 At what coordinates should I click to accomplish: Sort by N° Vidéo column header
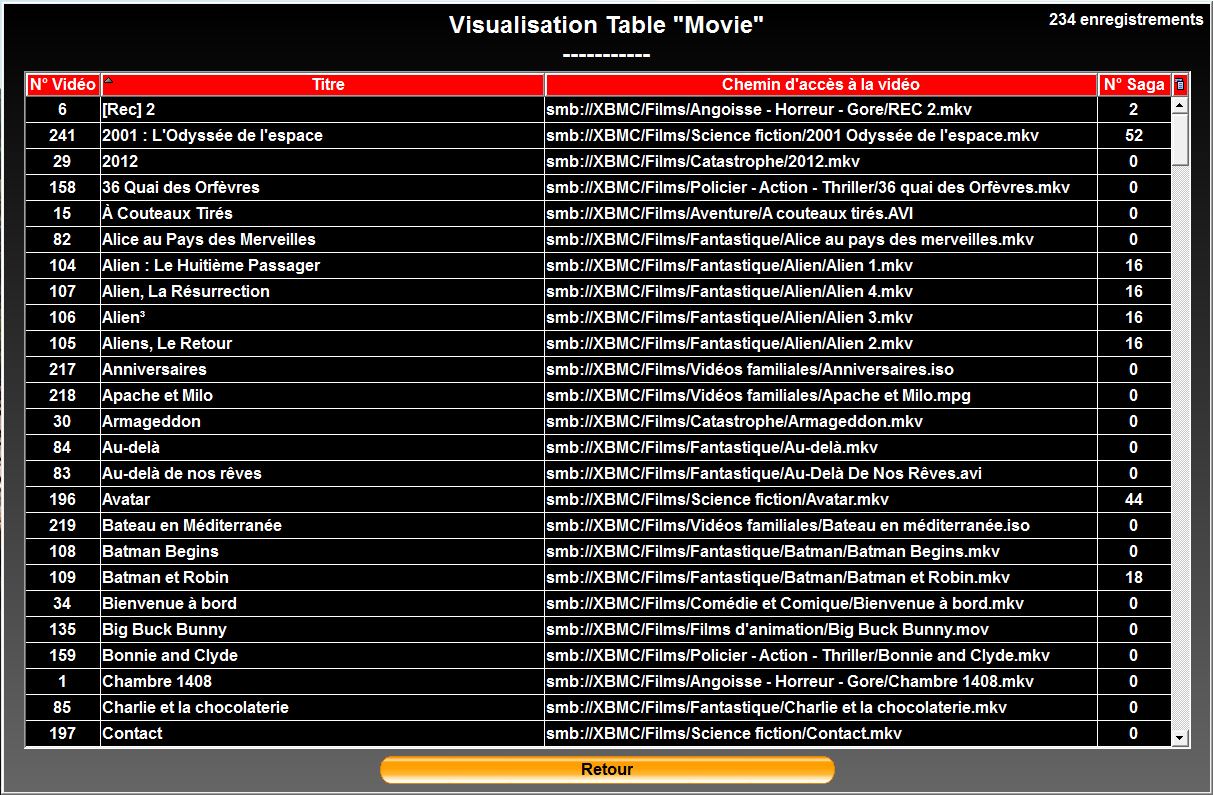[x=62, y=85]
